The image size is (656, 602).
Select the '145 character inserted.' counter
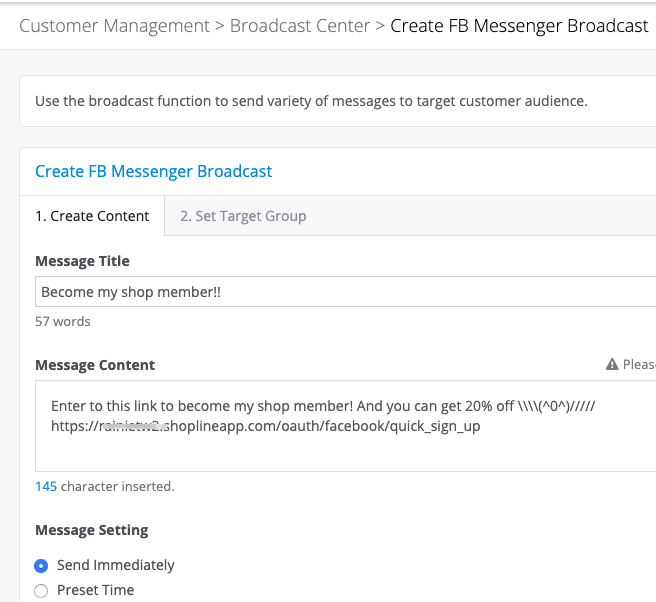click(105, 487)
